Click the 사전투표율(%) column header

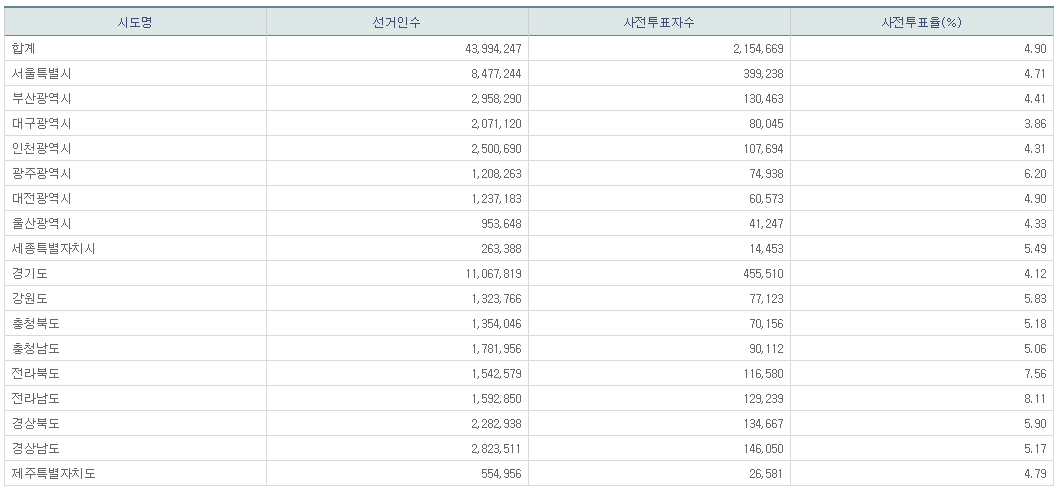pyautogui.click(x=921, y=22)
